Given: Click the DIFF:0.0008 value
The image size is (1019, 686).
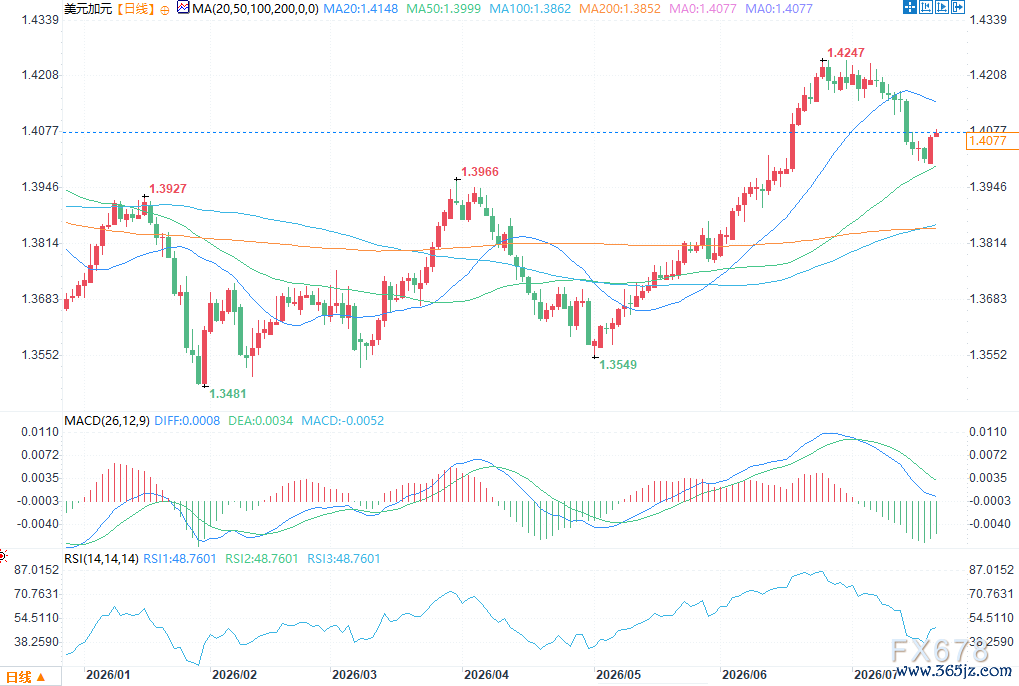Looking at the screenshot, I should pyautogui.click(x=187, y=420).
